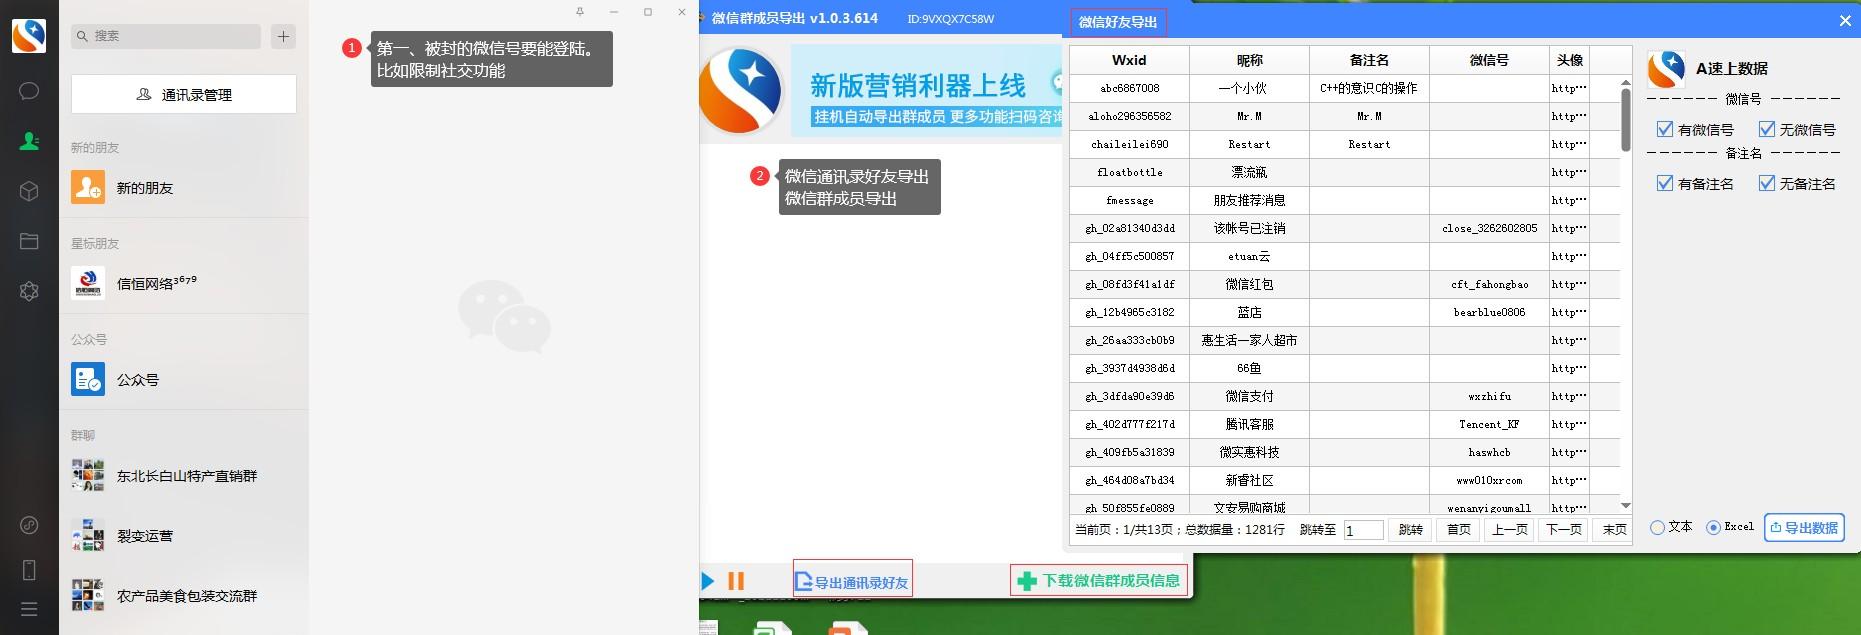Click nickname cell 惠生活一家人超市
The image size is (1861, 635).
pyautogui.click(x=1249, y=340)
